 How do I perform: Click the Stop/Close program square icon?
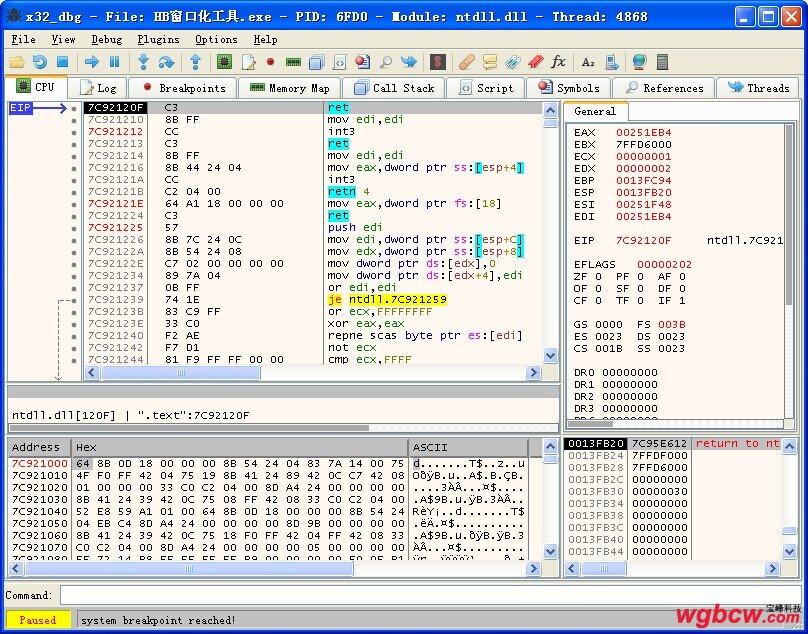click(62, 62)
